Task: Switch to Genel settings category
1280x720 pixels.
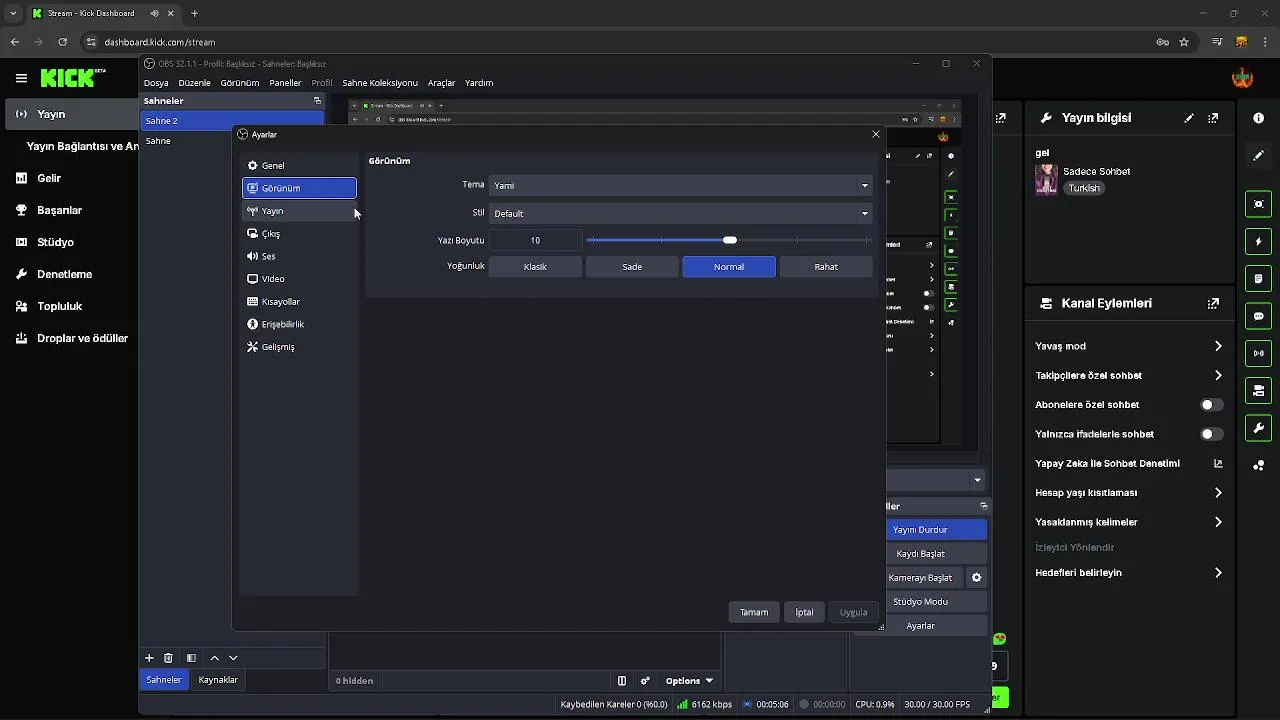Action: tap(299, 166)
